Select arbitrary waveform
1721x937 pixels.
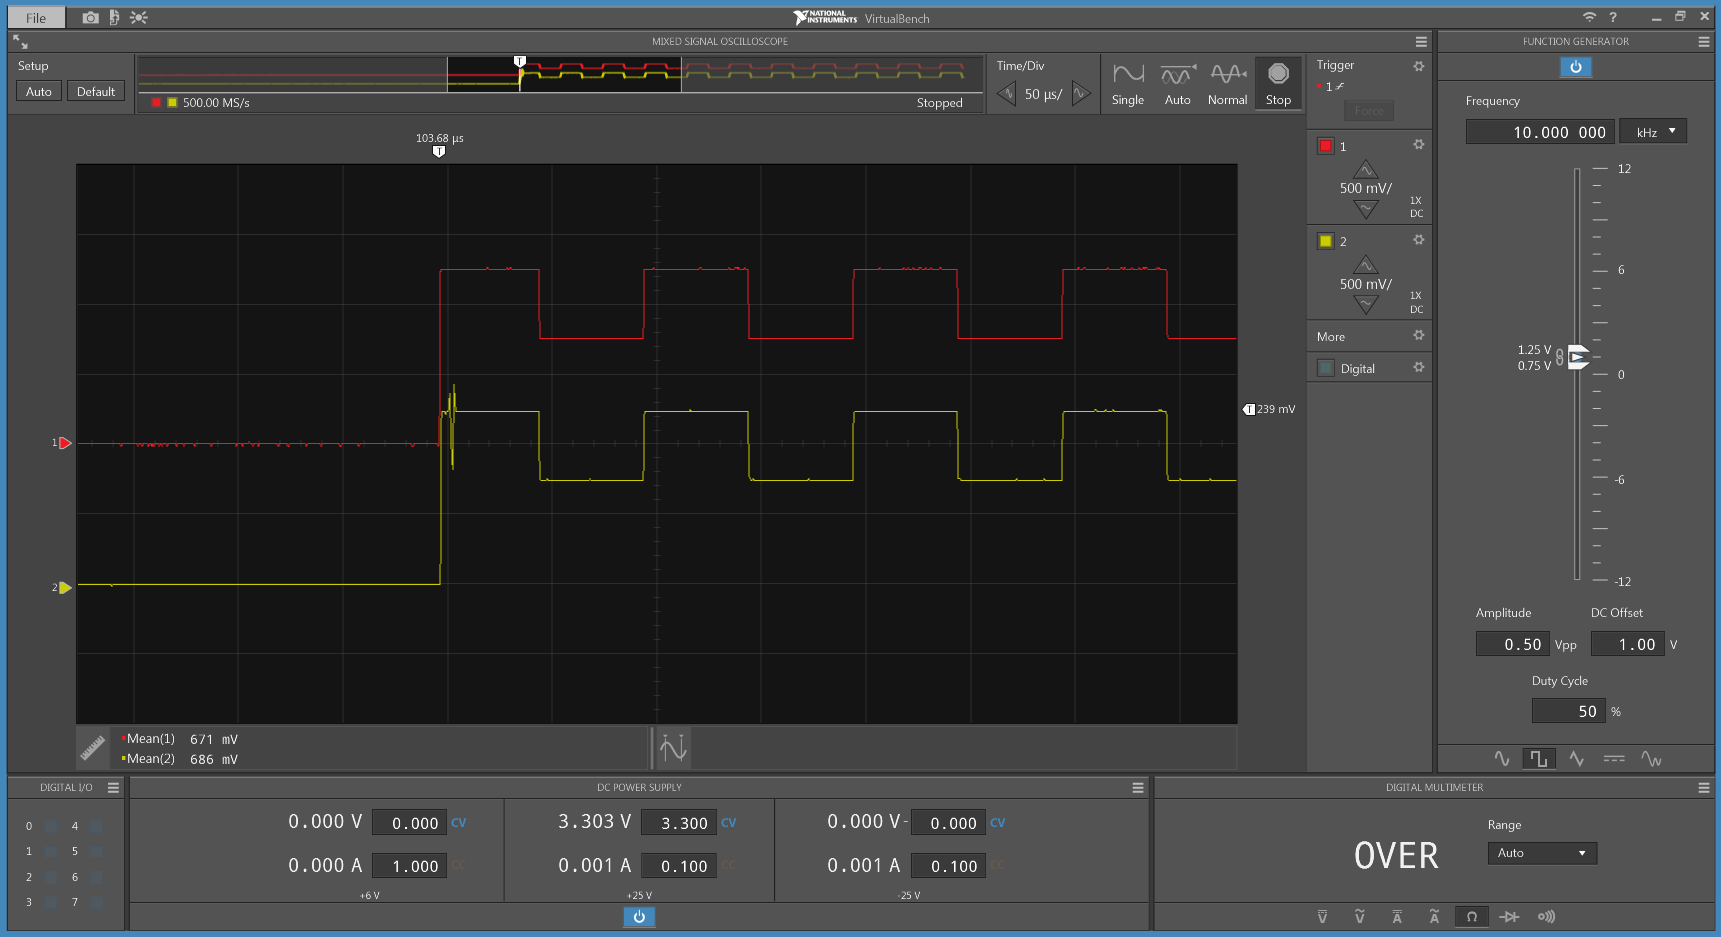(1652, 759)
